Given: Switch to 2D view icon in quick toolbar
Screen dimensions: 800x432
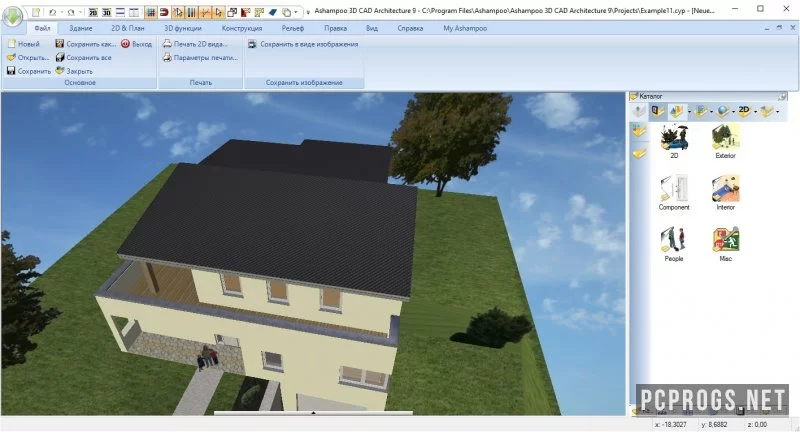Looking at the screenshot, I should point(93,12).
